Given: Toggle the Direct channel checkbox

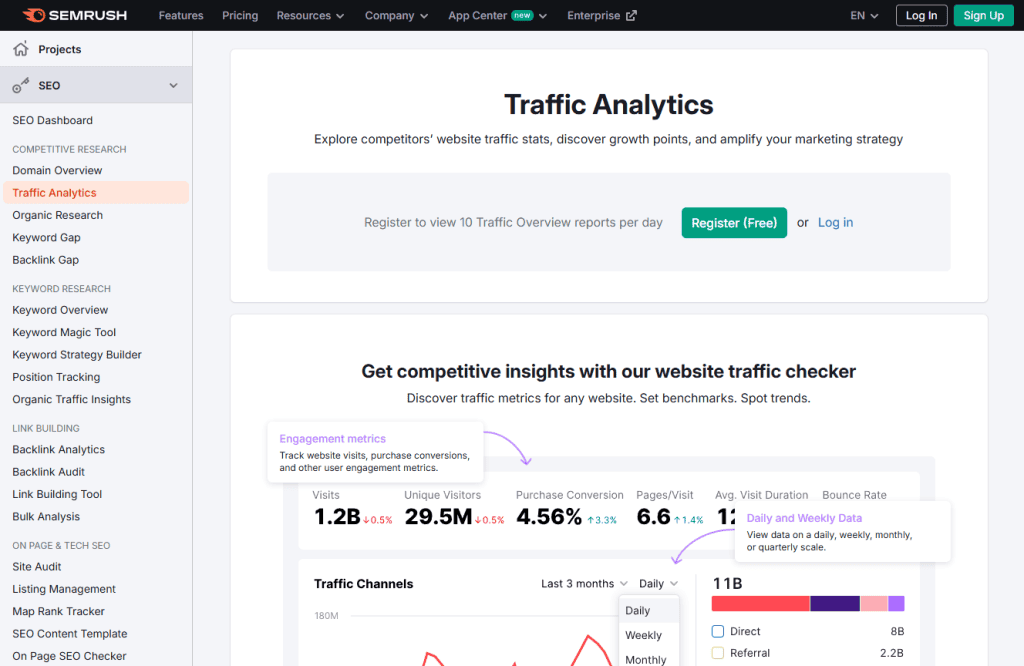Looking at the screenshot, I should click(x=717, y=631).
